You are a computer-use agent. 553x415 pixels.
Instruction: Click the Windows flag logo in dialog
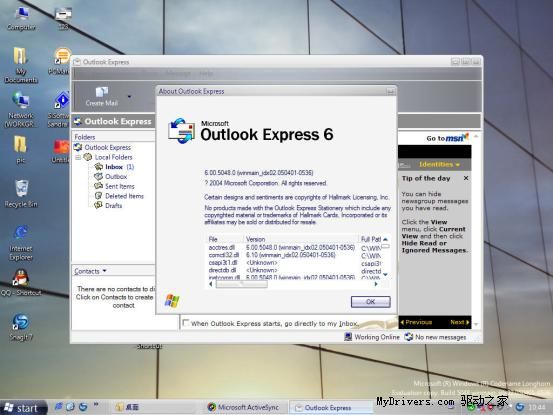[172, 301]
